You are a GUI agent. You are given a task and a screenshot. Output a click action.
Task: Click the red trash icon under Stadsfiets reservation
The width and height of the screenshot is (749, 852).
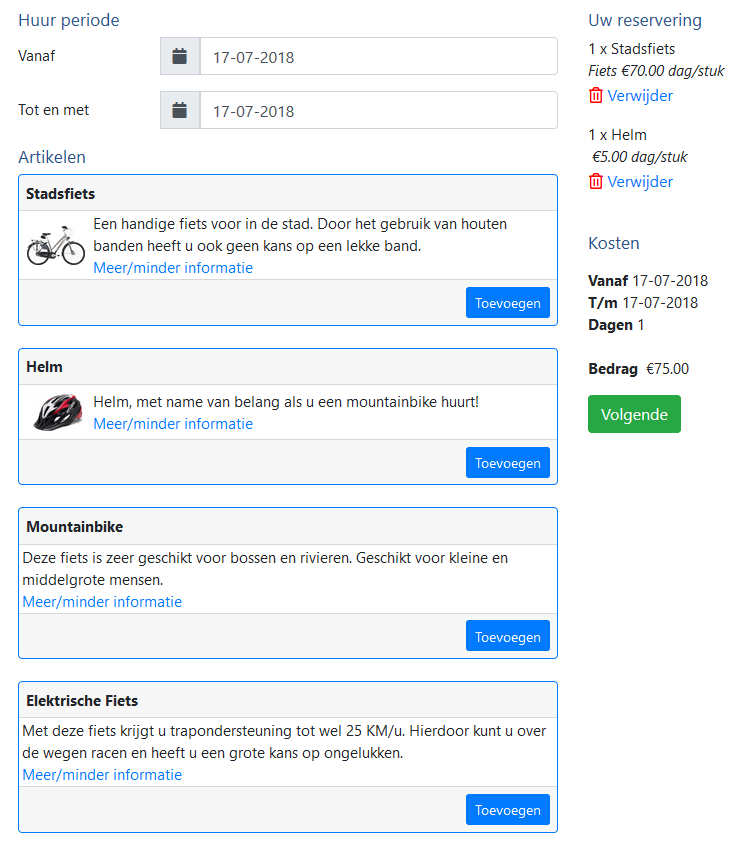pos(596,95)
